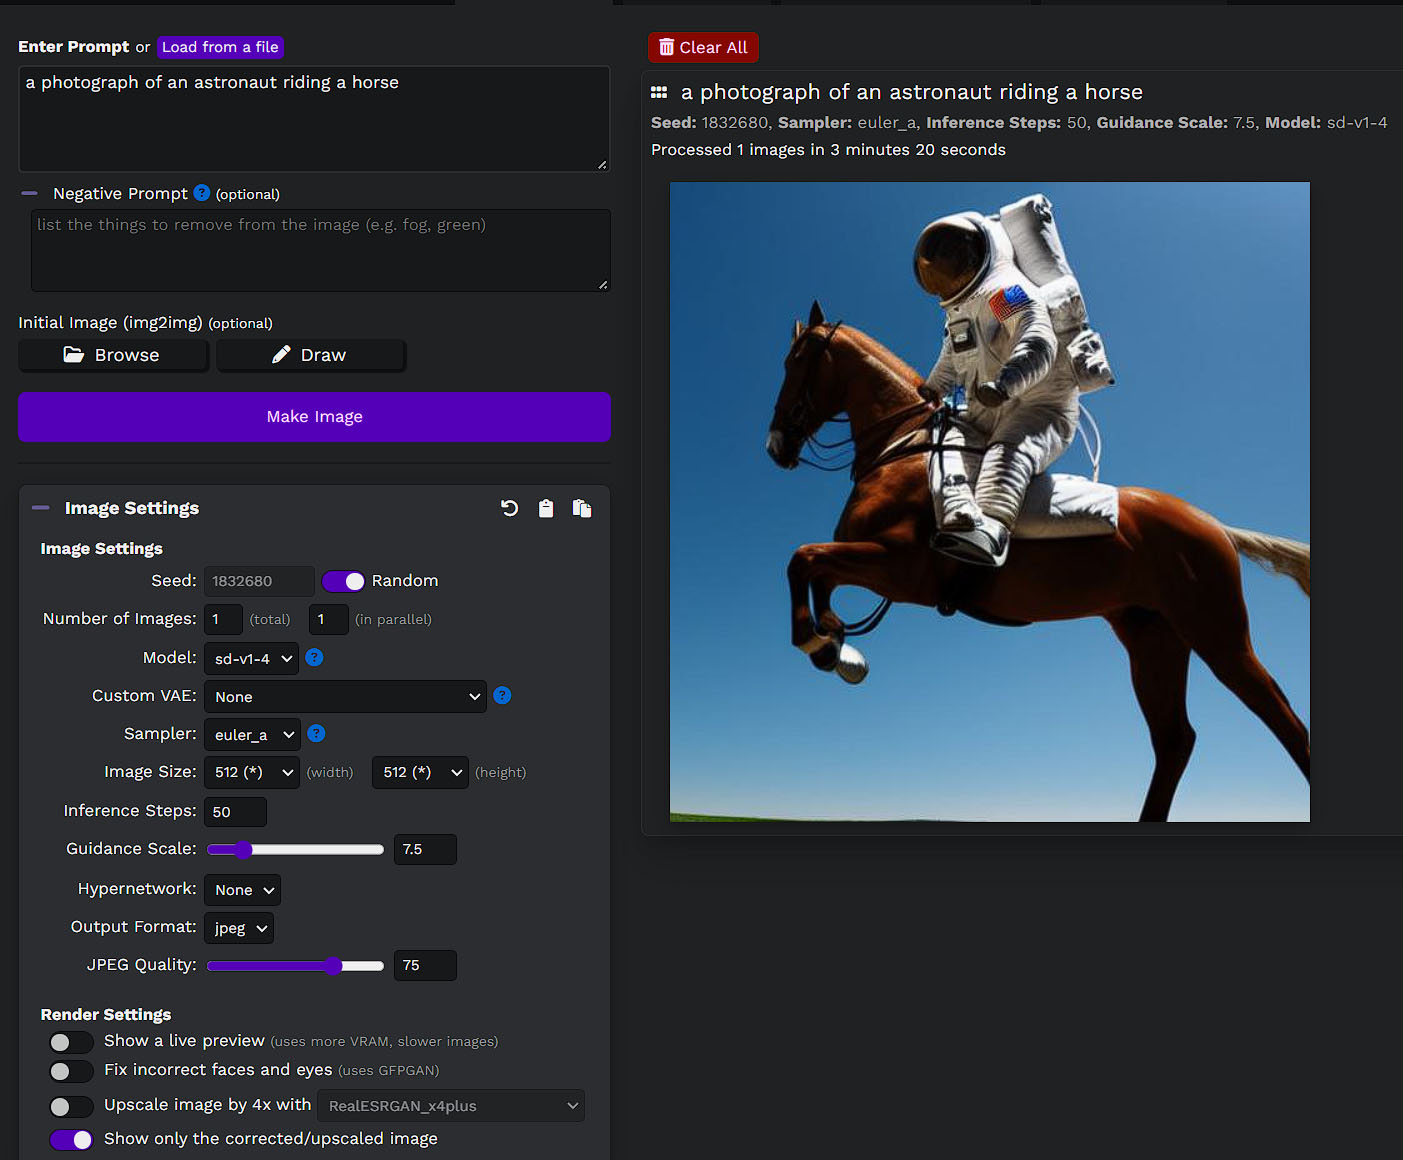This screenshot has height=1160, width=1403.
Task: Click the Clear All button
Action: [704, 47]
